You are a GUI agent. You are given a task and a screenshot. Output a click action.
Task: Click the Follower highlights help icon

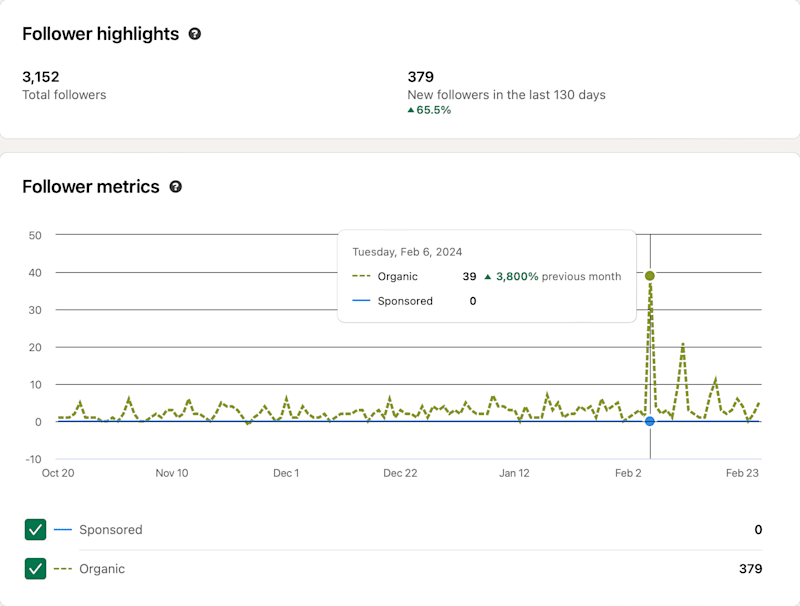tap(194, 34)
